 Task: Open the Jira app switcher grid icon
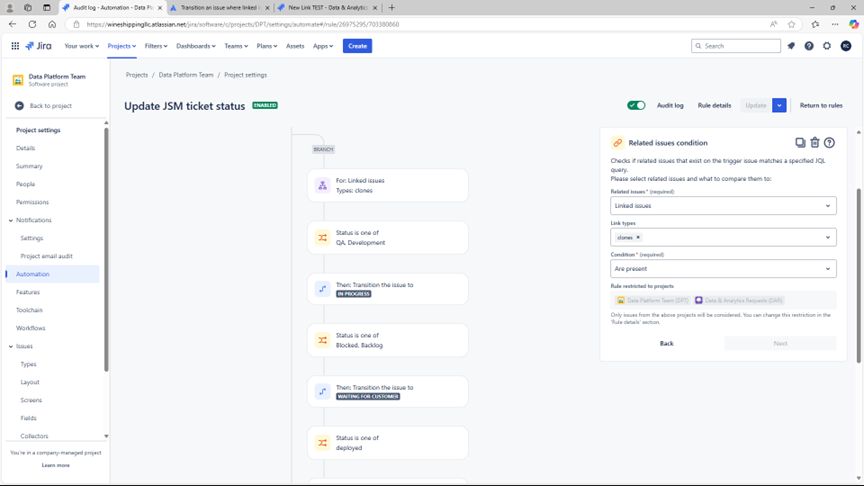(15, 46)
